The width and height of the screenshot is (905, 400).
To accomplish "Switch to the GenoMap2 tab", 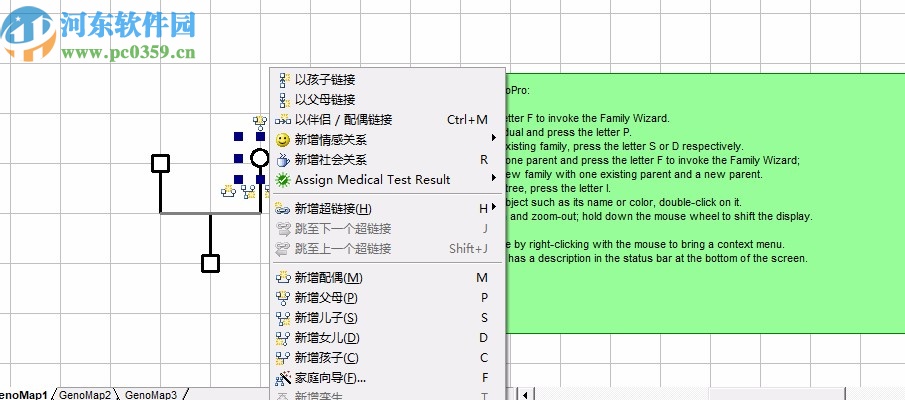I will click(x=85, y=395).
